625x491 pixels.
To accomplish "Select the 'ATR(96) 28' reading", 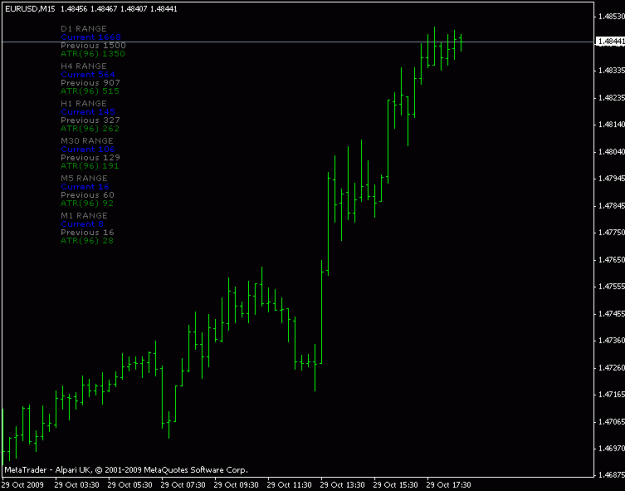I will point(87,241).
